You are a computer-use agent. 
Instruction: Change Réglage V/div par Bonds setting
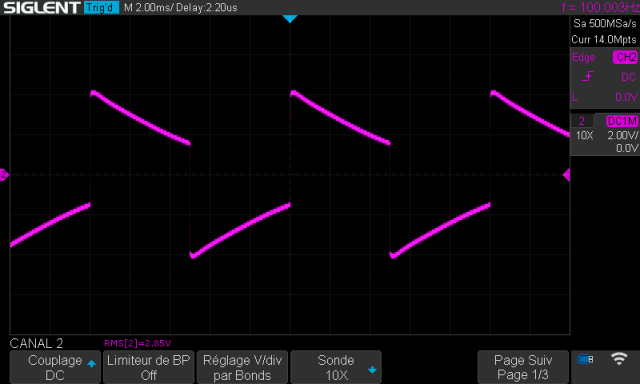point(242,367)
